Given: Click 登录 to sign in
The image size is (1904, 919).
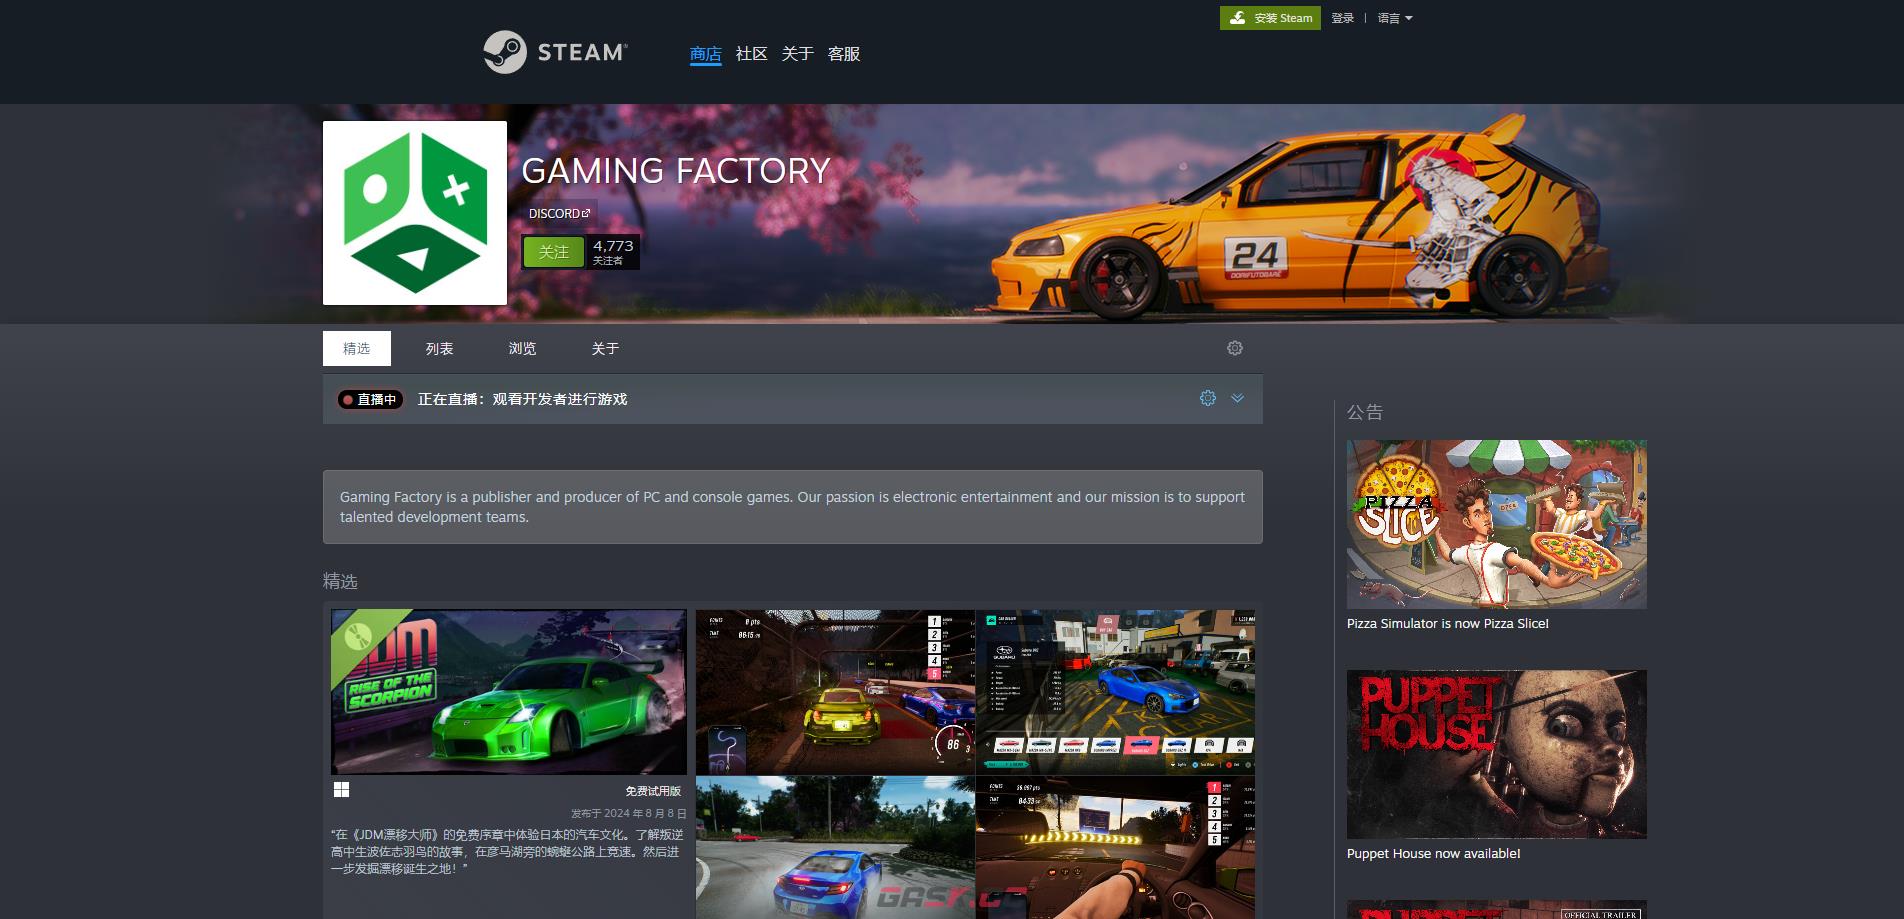Looking at the screenshot, I should [1342, 18].
